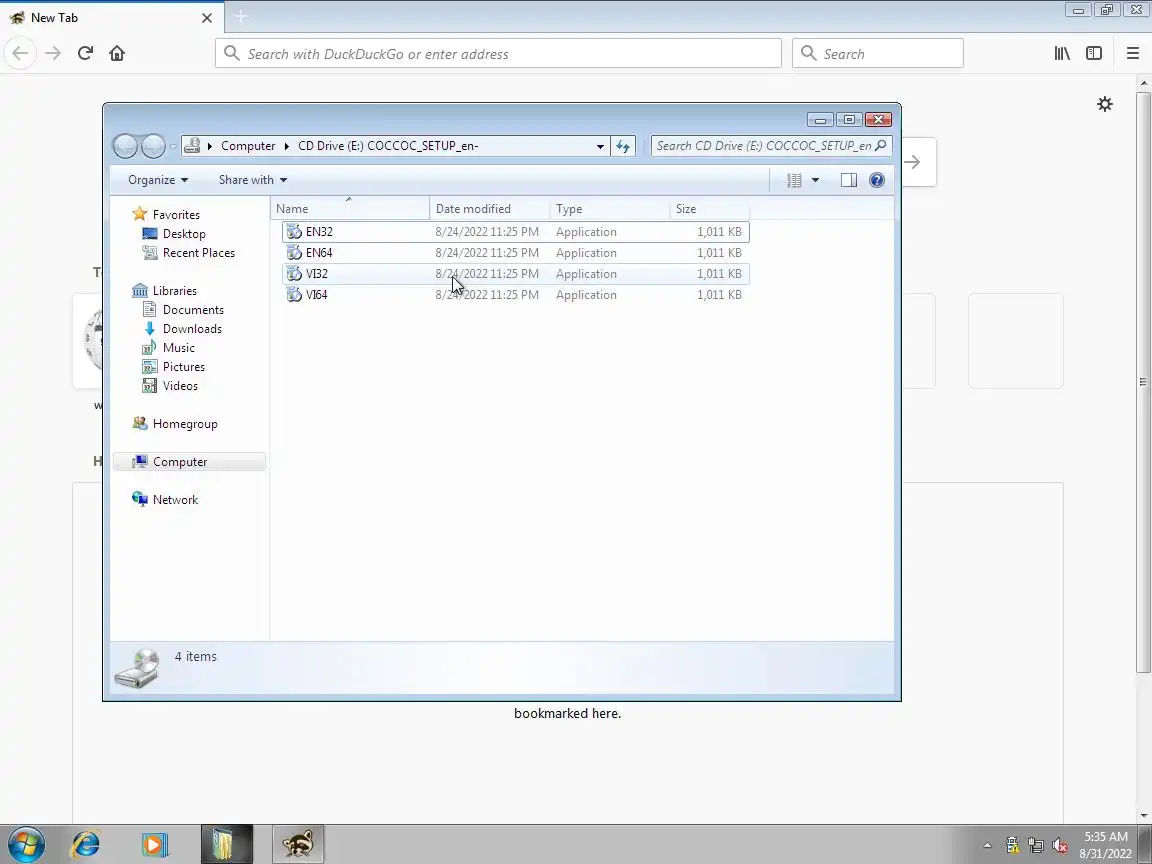This screenshot has height=864, width=1152.
Task: Click Explorer help question mark icon
Action: pos(876,180)
